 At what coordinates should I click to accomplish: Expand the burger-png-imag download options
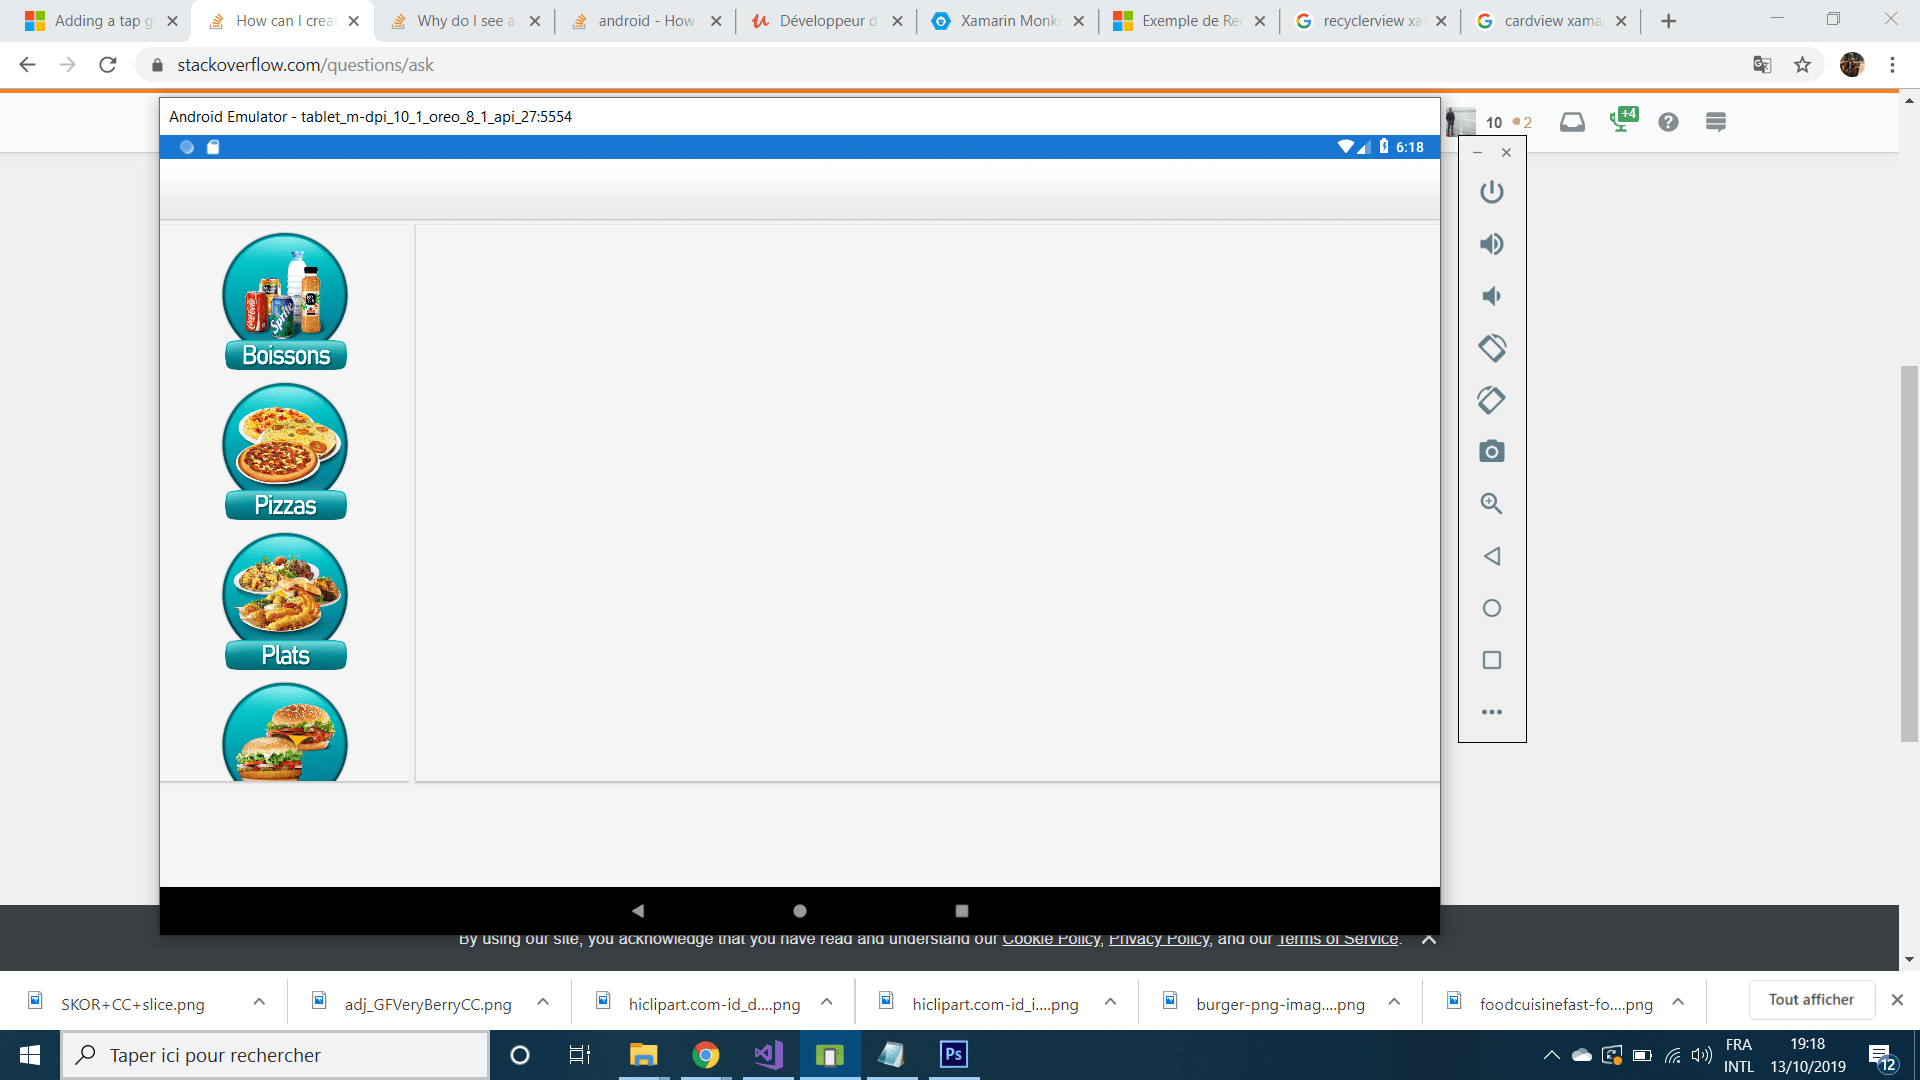pyautogui.click(x=1393, y=1003)
